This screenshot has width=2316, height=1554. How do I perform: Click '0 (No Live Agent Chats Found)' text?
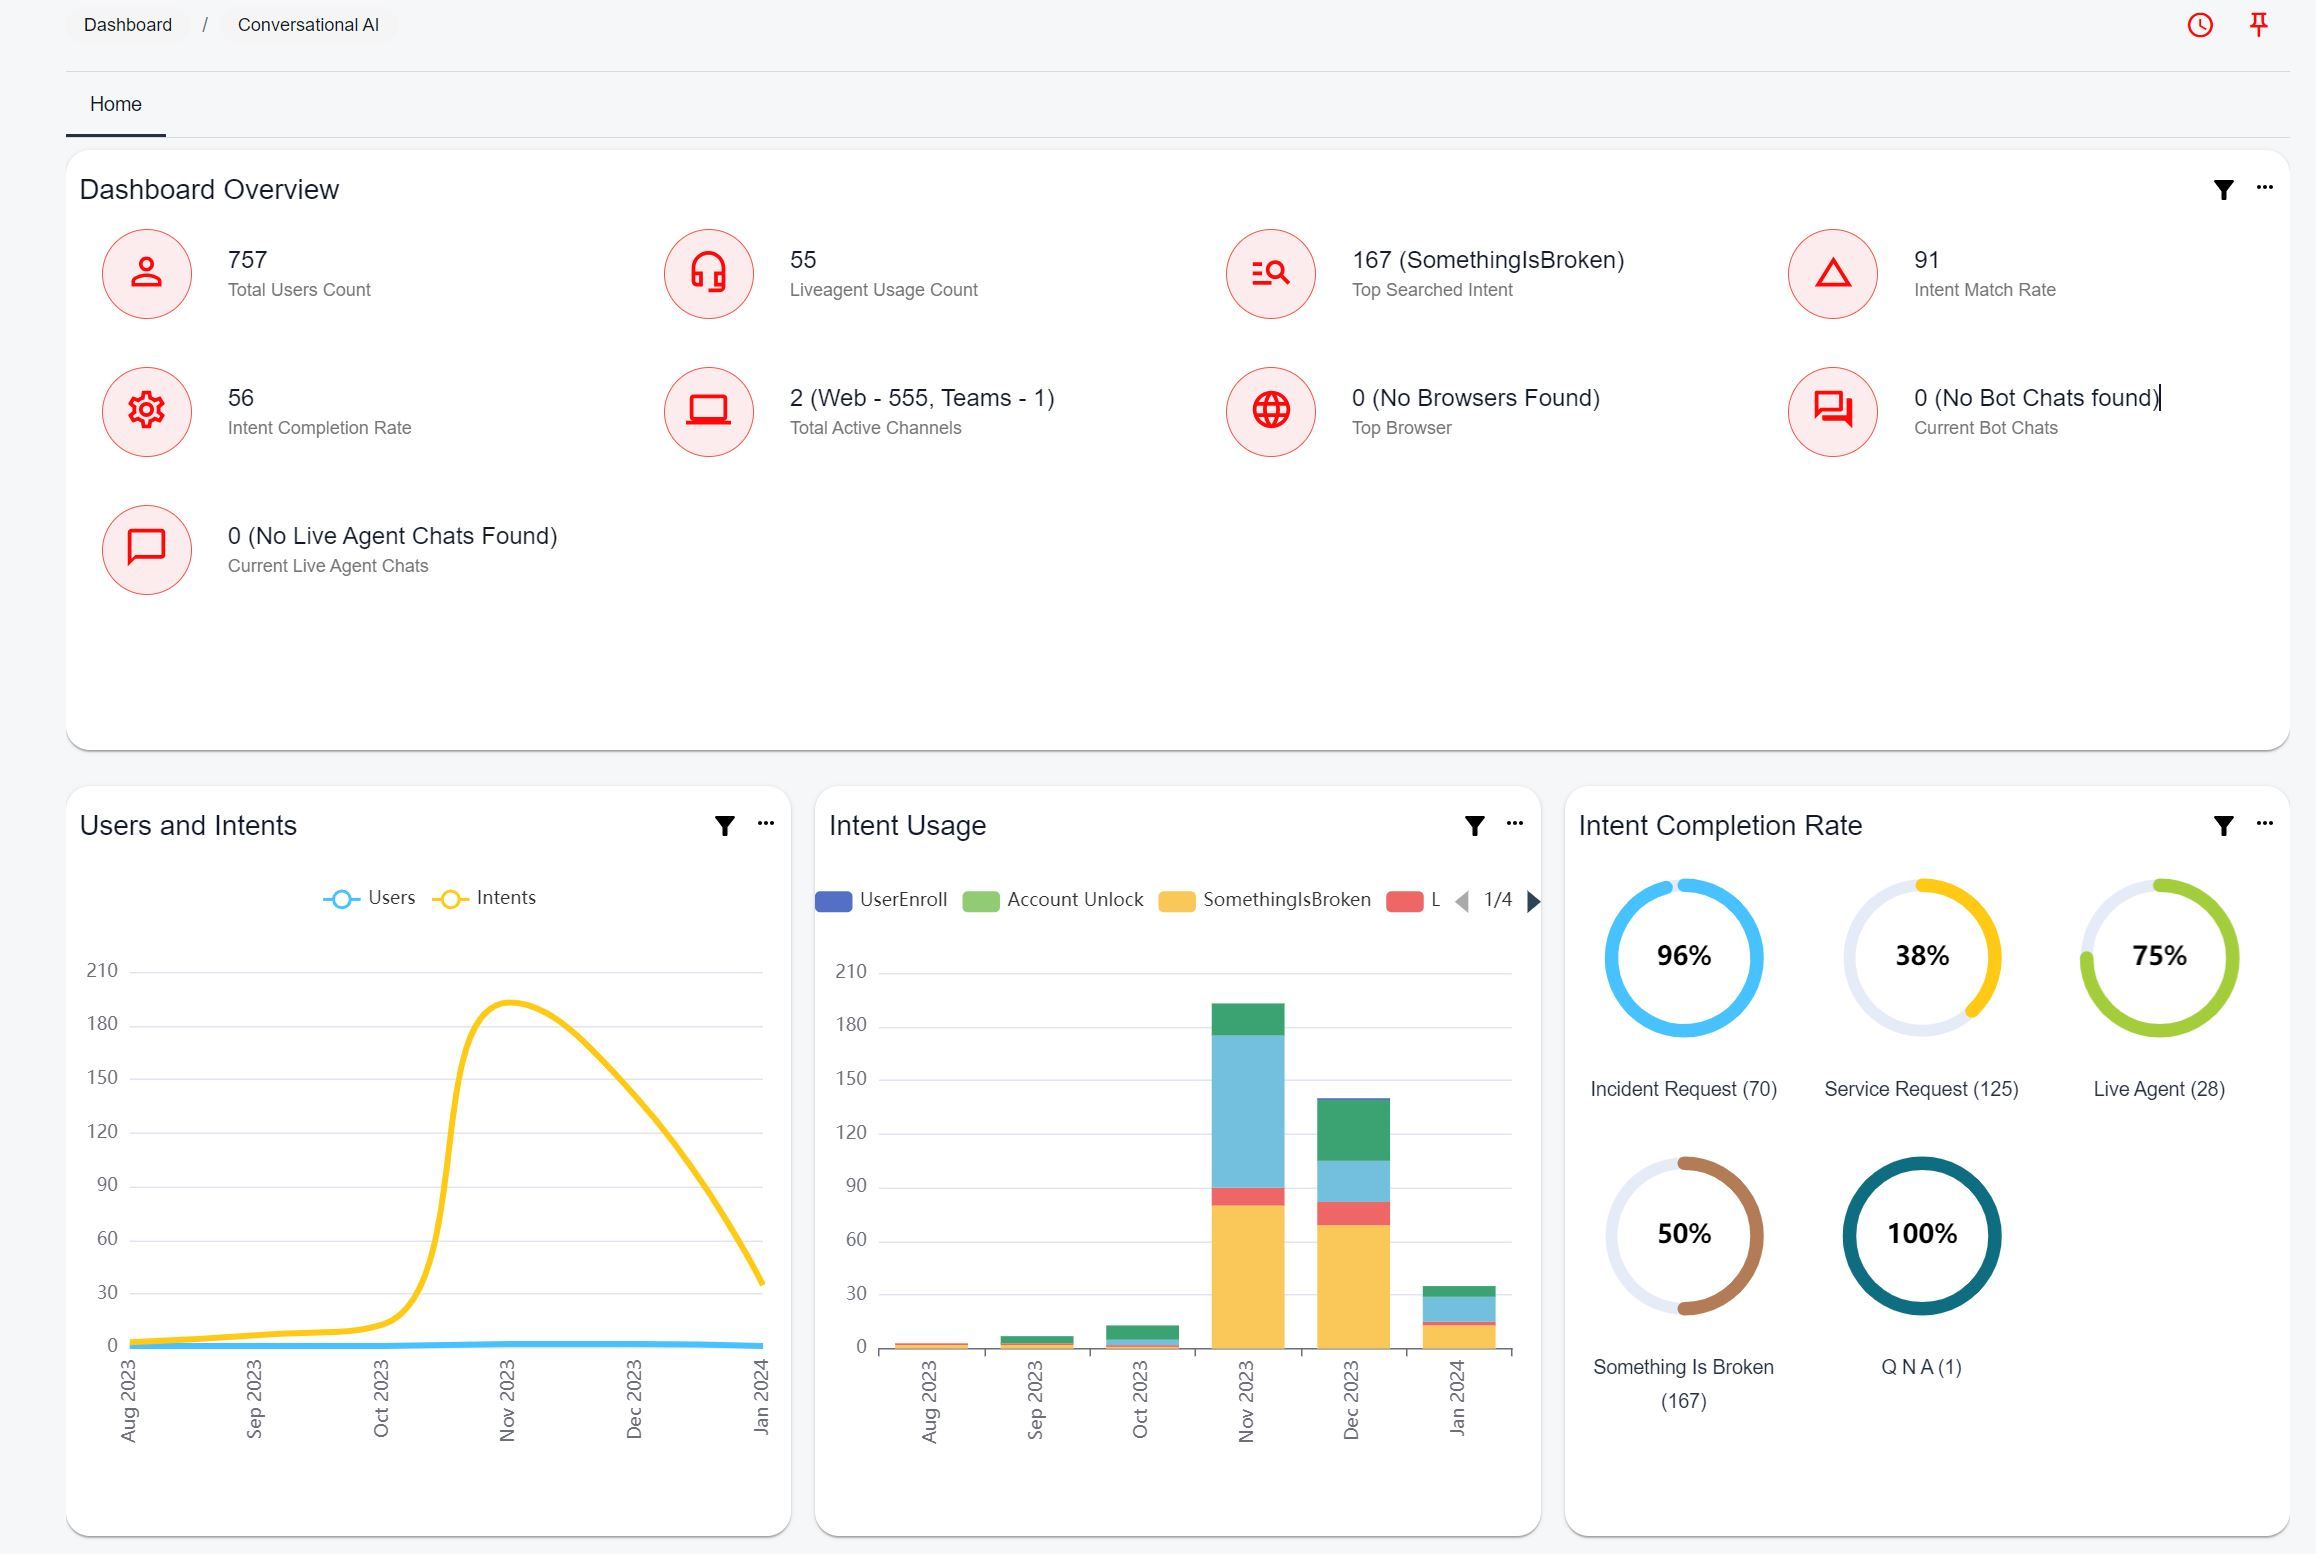click(x=392, y=536)
